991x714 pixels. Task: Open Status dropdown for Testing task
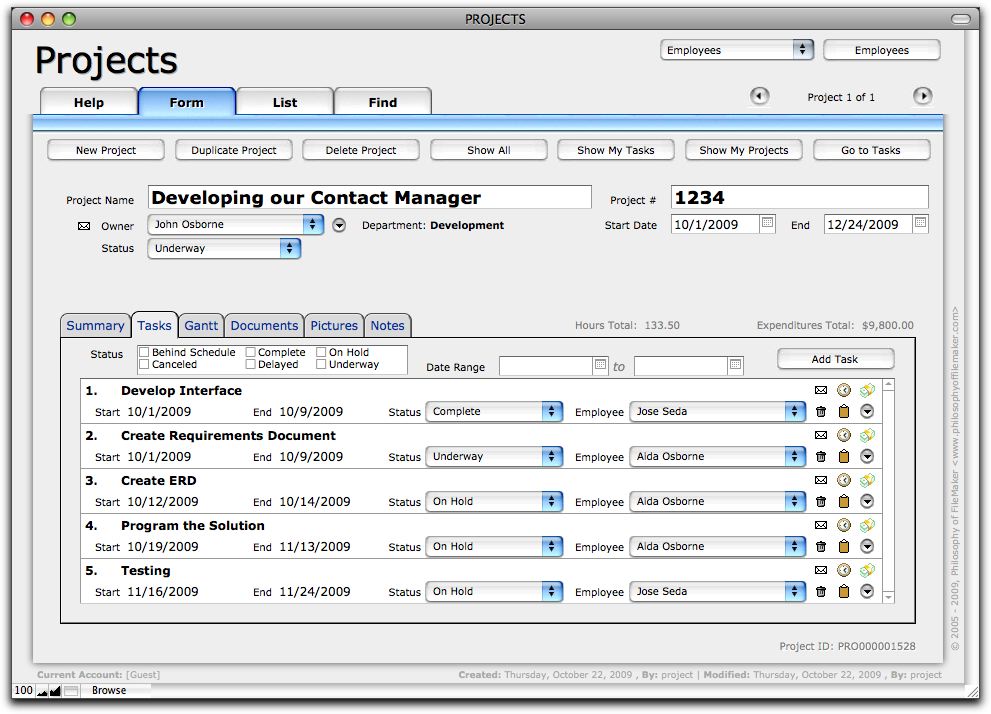tap(494, 591)
